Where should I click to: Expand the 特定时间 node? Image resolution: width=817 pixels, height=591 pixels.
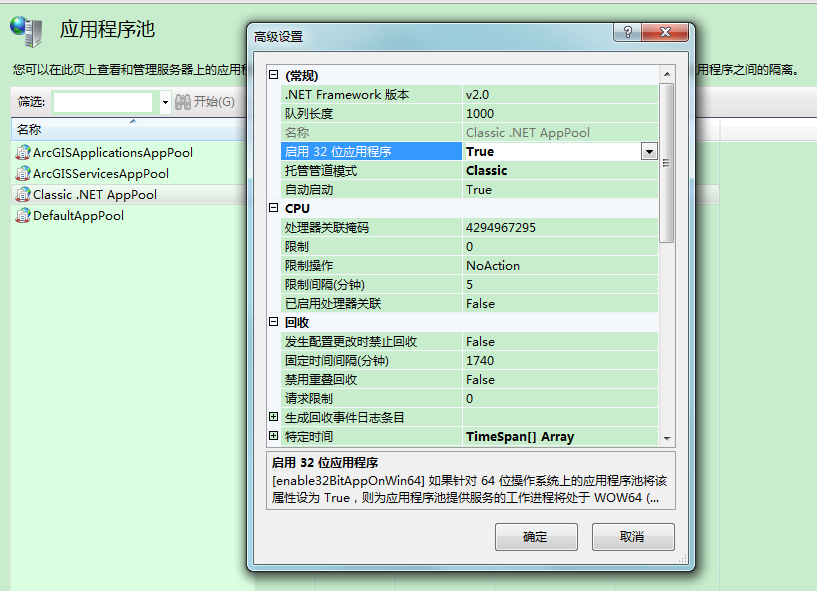[274, 437]
